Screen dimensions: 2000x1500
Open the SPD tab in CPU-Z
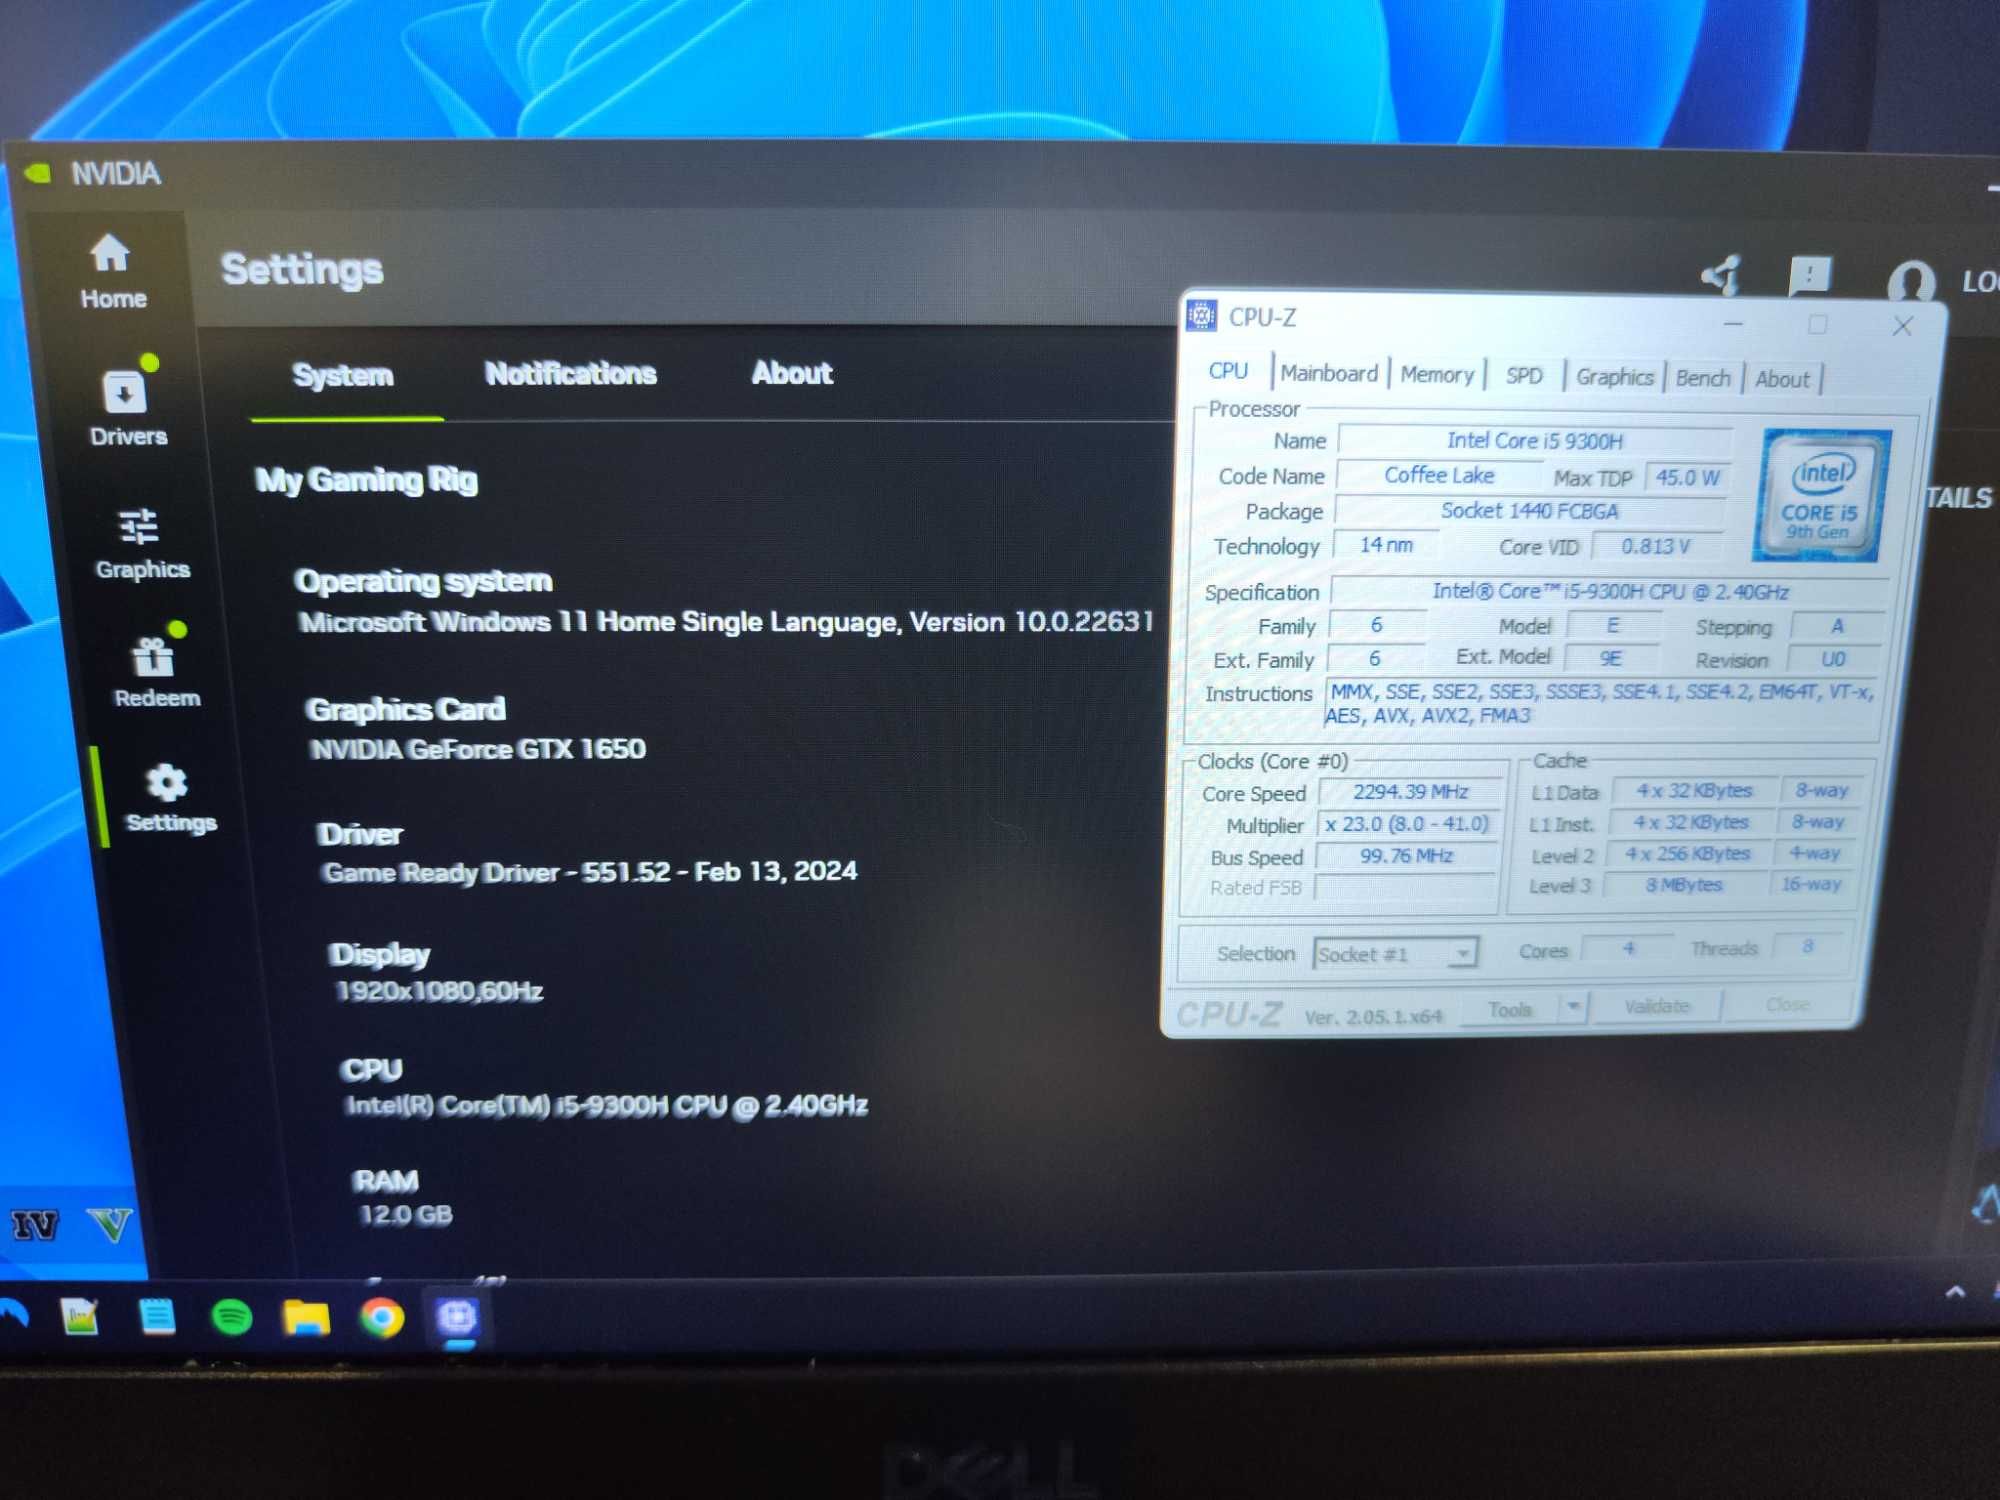click(x=1524, y=376)
